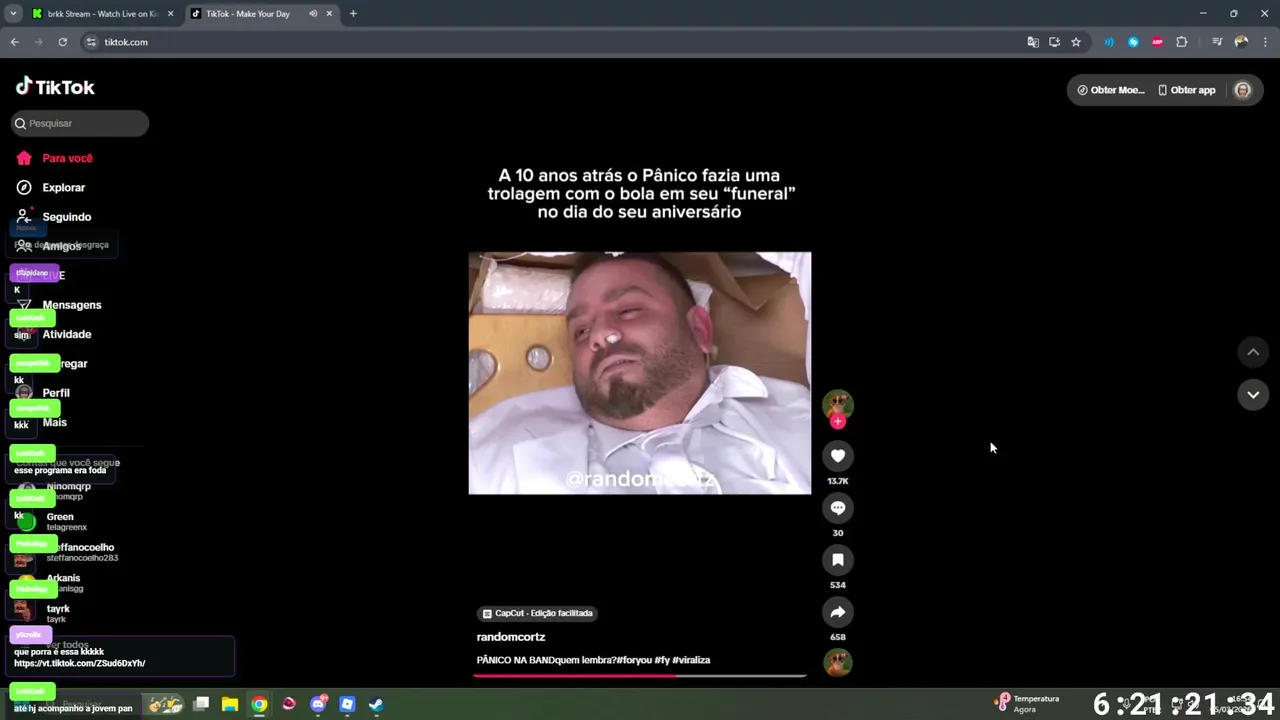Open creator avatar above like button
Screen dimensions: 1280x720
(x=838, y=404)
